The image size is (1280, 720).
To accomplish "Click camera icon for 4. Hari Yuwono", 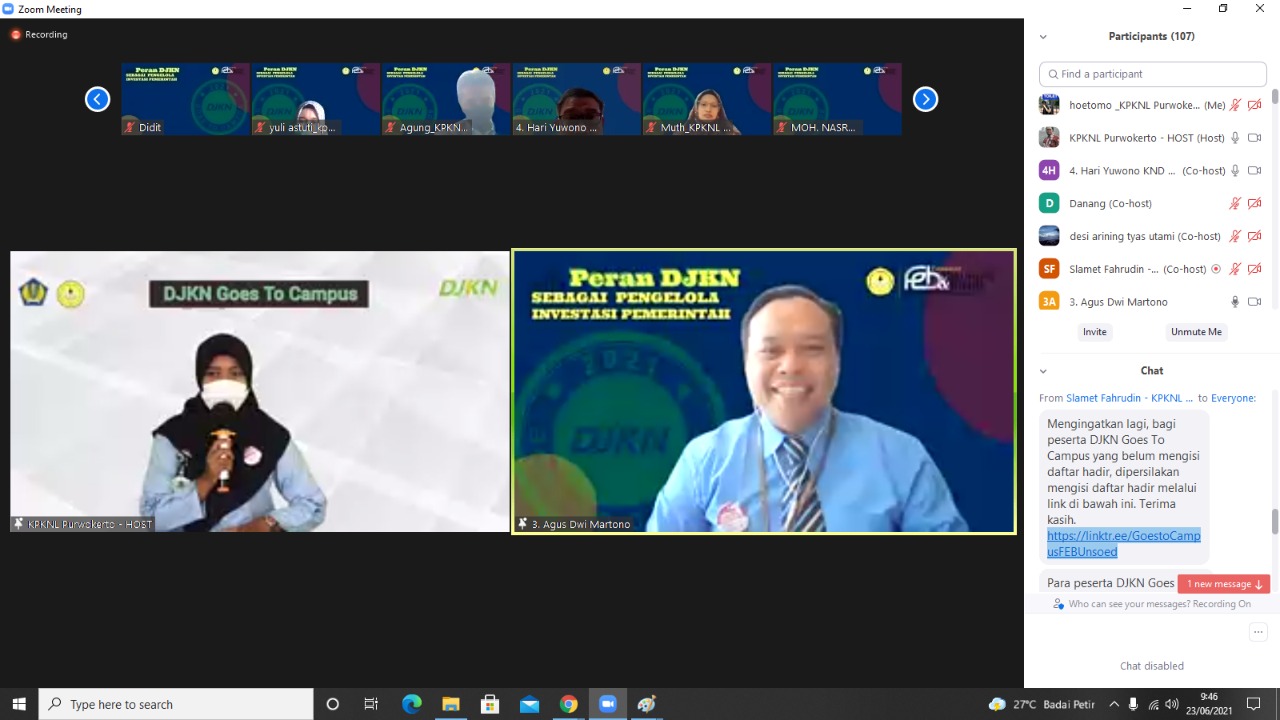I will click(x=1254, y=171).
